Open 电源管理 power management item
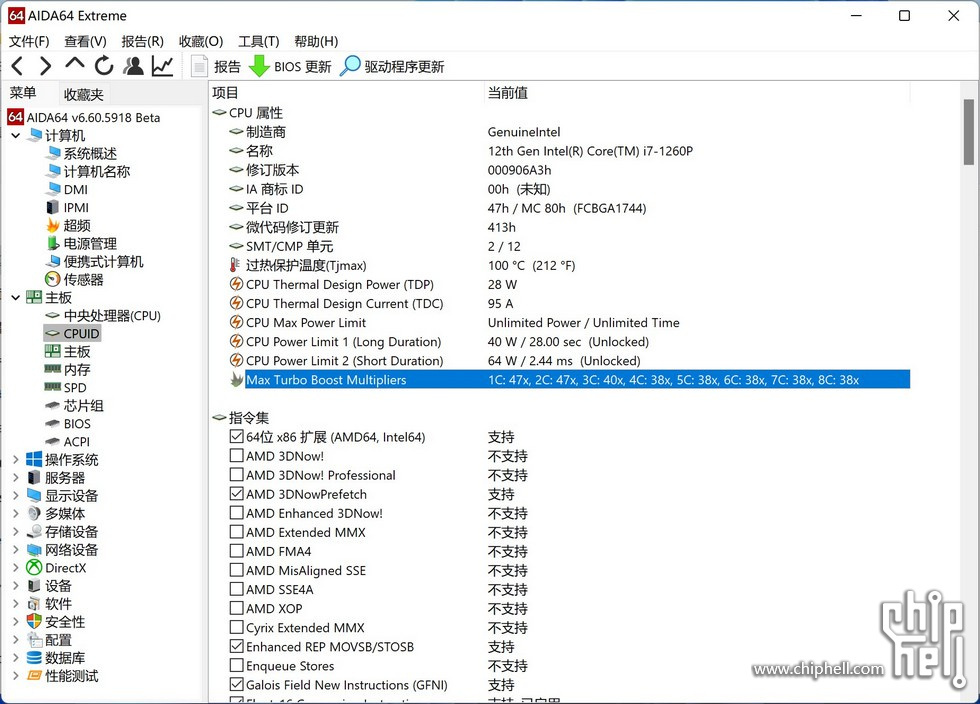This screenshot has height=704, width=980. coord(82,244)
